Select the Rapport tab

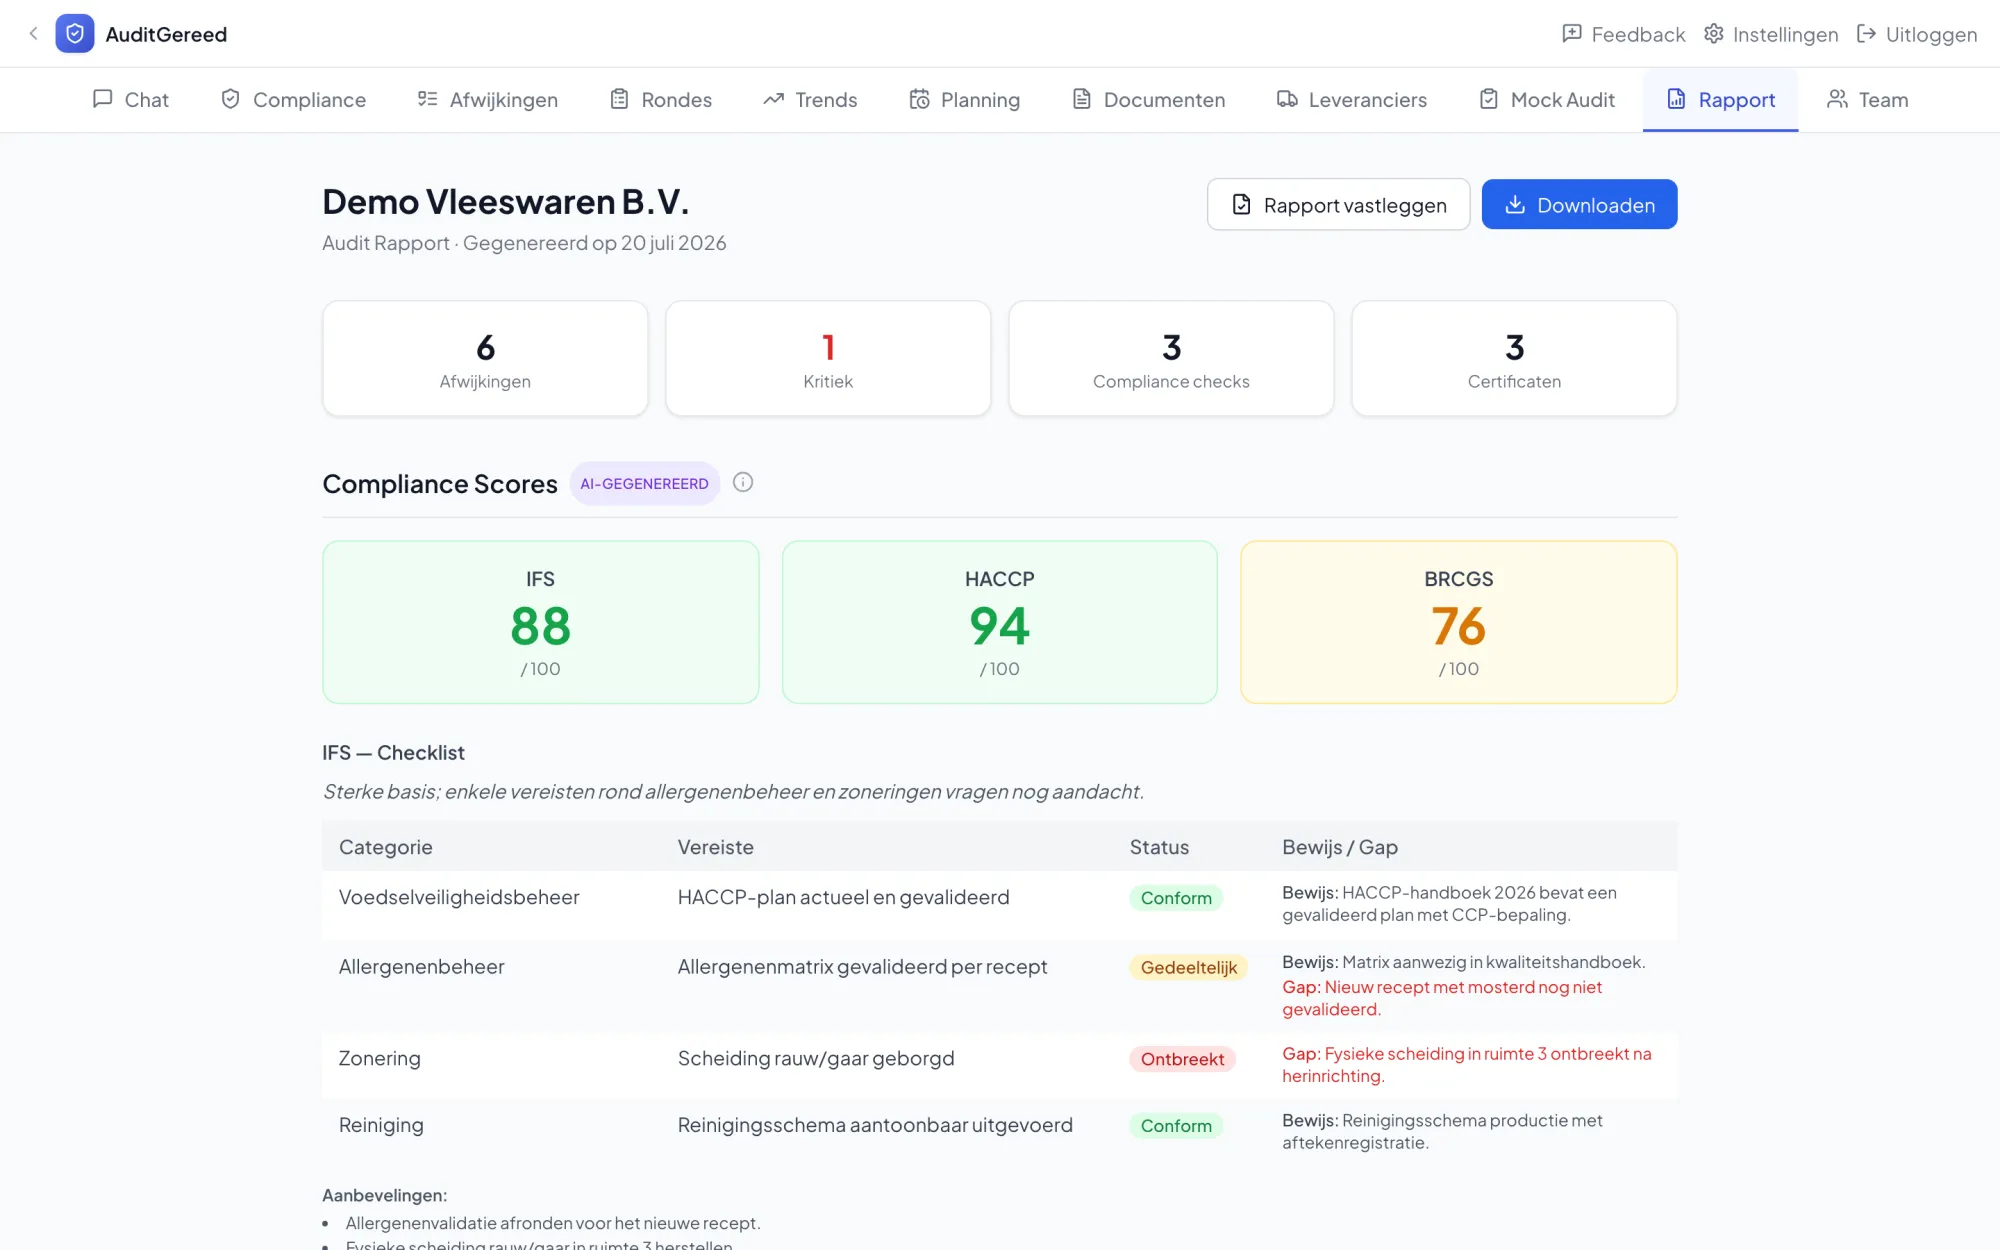(1720, 100)
